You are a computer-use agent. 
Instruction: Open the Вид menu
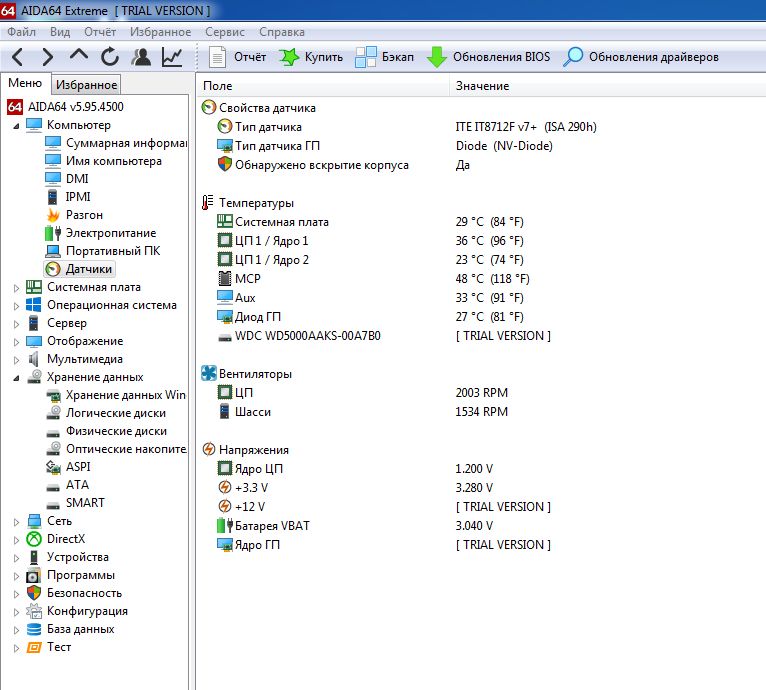click(x=60, y=32)
